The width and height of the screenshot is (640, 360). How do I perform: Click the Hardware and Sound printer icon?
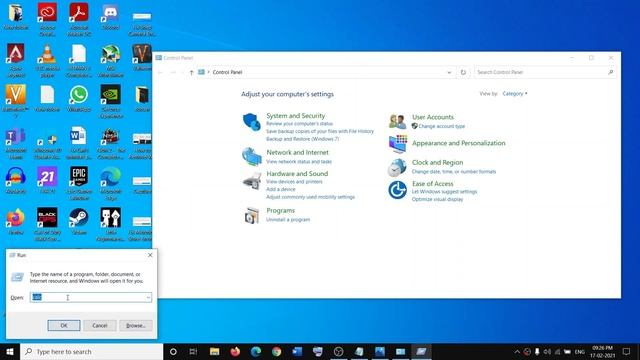[251, 181]
